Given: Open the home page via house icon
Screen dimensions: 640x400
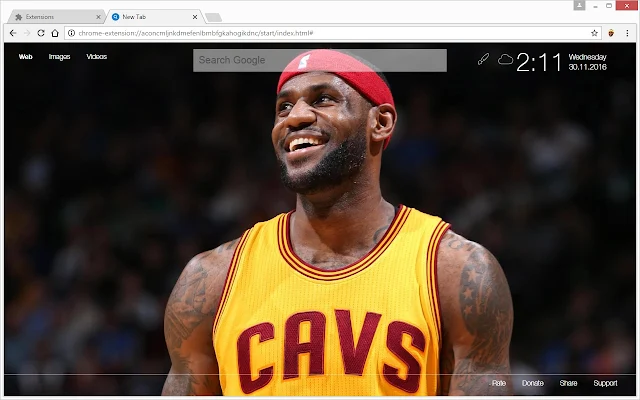Looking at the screenshot, I should [55, 33].
